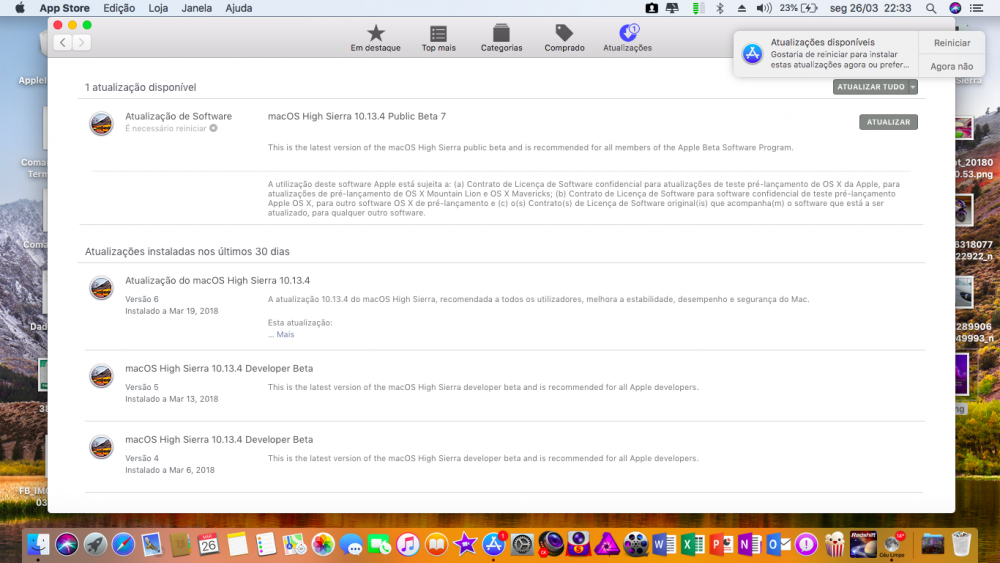
Task: Open Safari from the Dock
Action: tap(123, 545)
